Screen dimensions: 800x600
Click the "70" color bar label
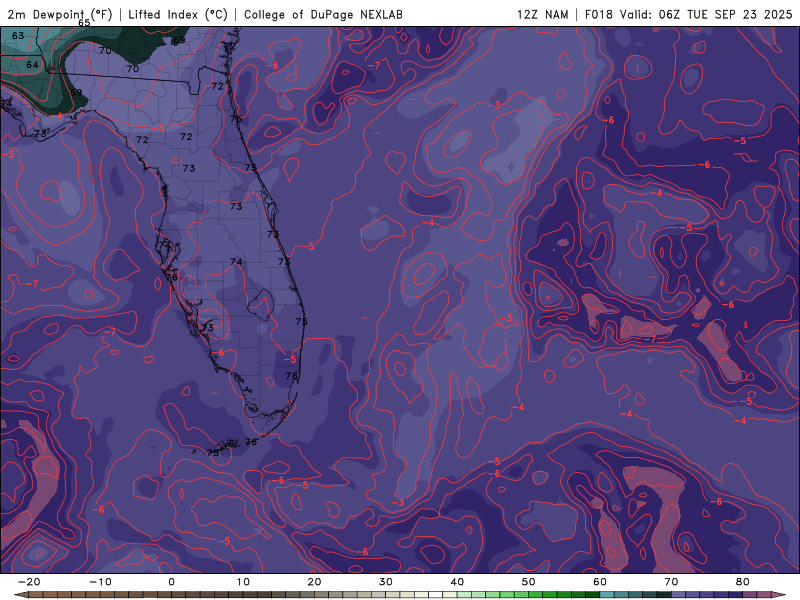pyautogui.click(x=671, y=582)
